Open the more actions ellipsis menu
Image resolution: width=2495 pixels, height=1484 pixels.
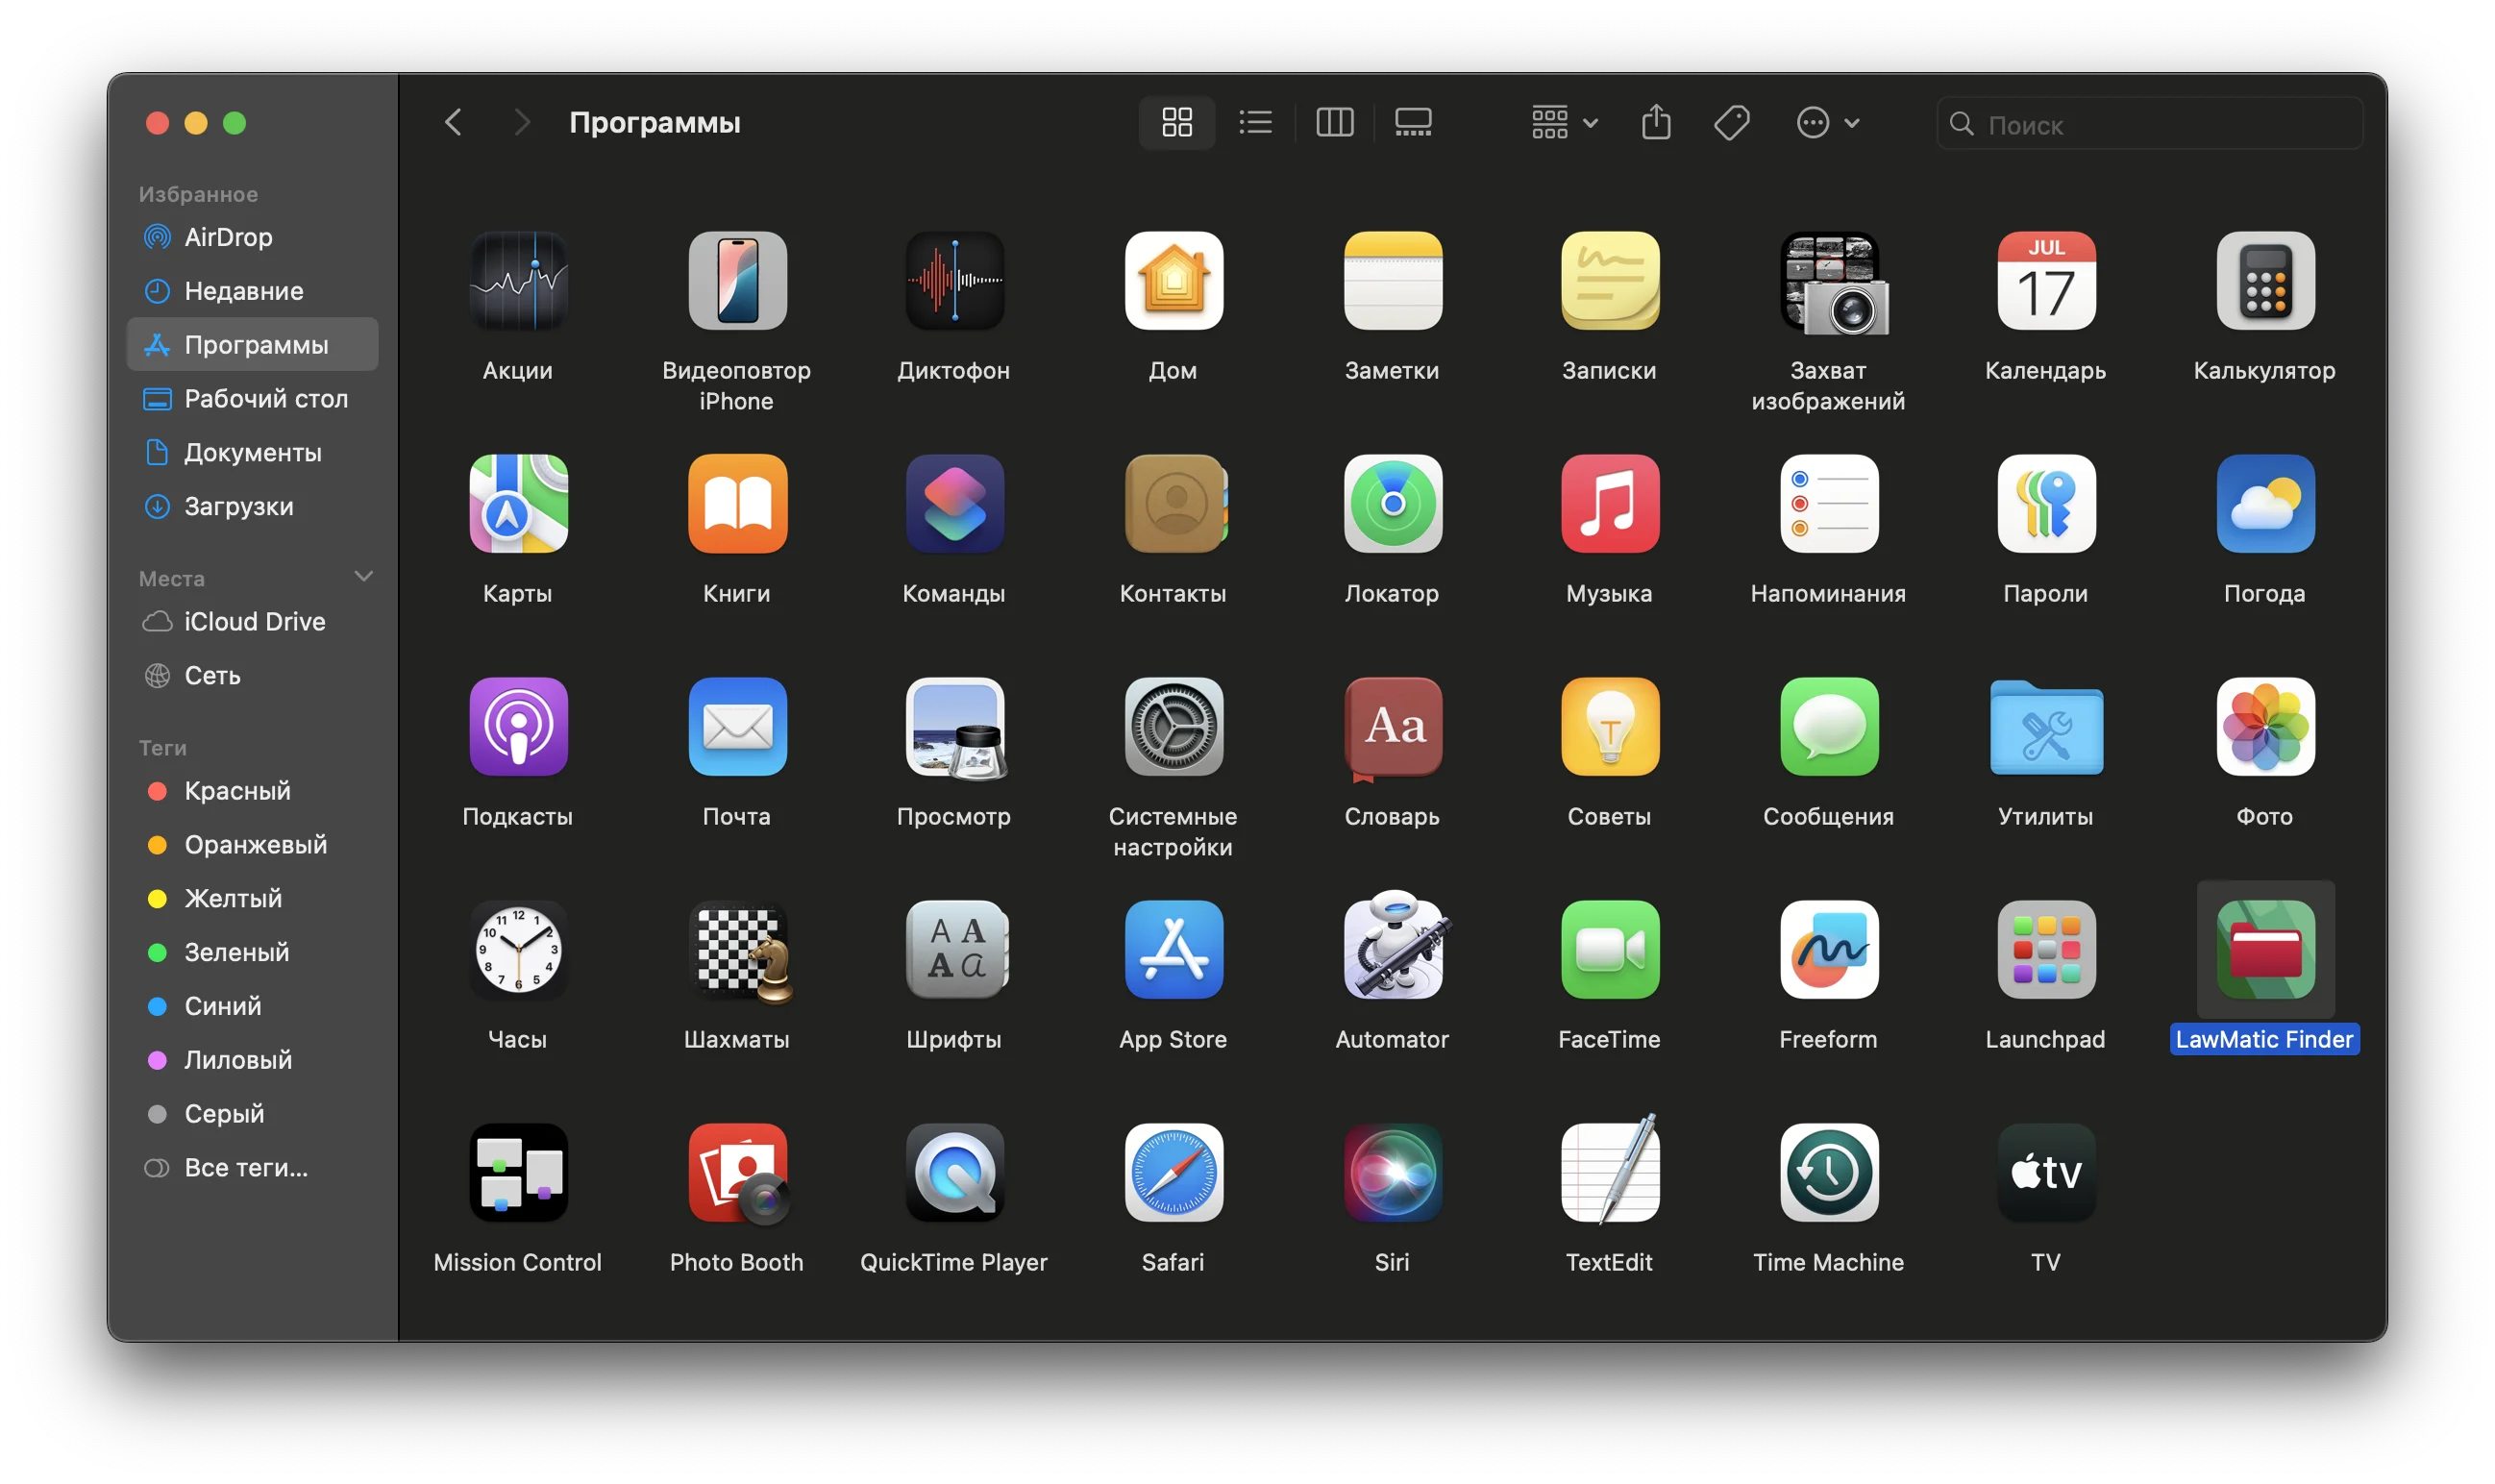pyautogui.click(x=1828, y=123)
